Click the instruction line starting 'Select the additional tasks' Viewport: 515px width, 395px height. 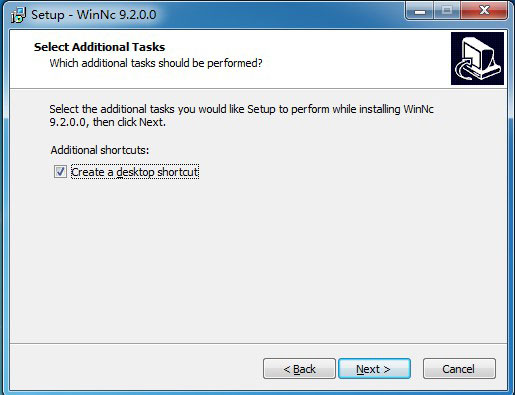tap(241, 109)
